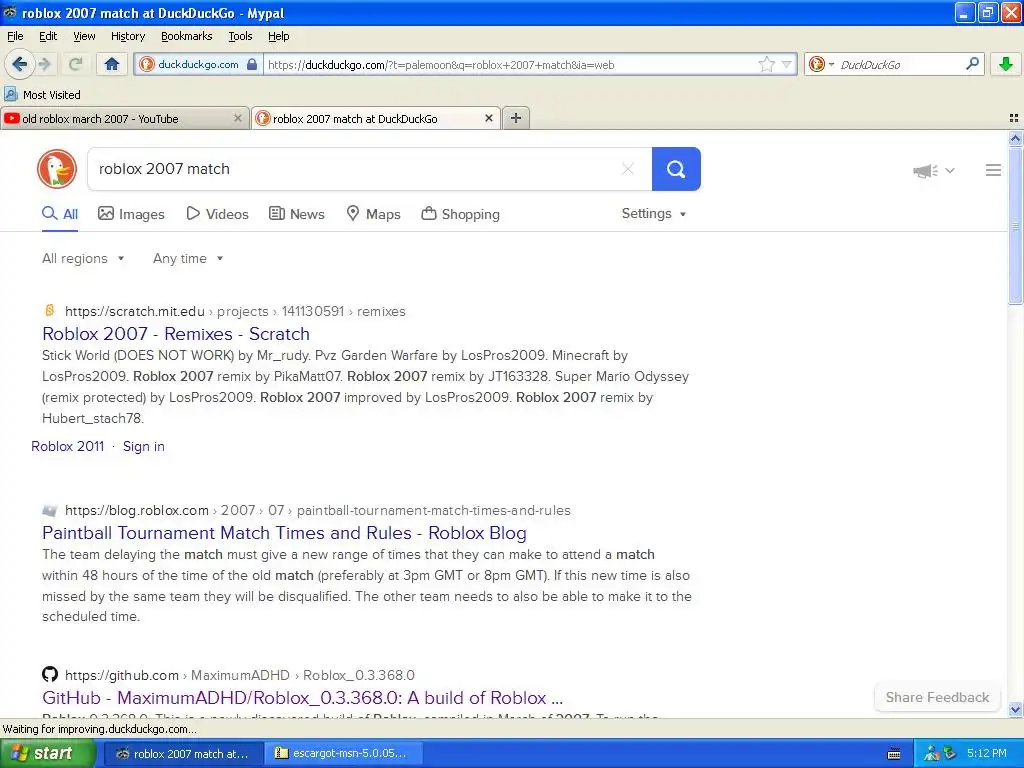Click the blog.roblox.com URL breadcrumb

(x=318, y=511)
